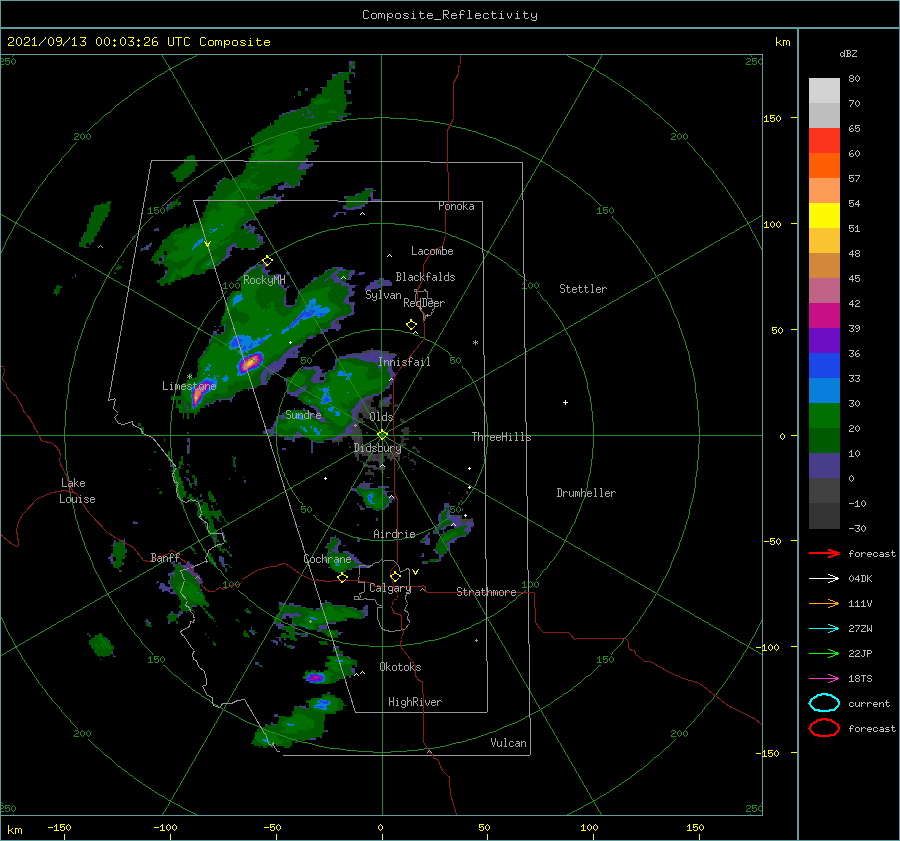Click the Okotoks label

400,667
